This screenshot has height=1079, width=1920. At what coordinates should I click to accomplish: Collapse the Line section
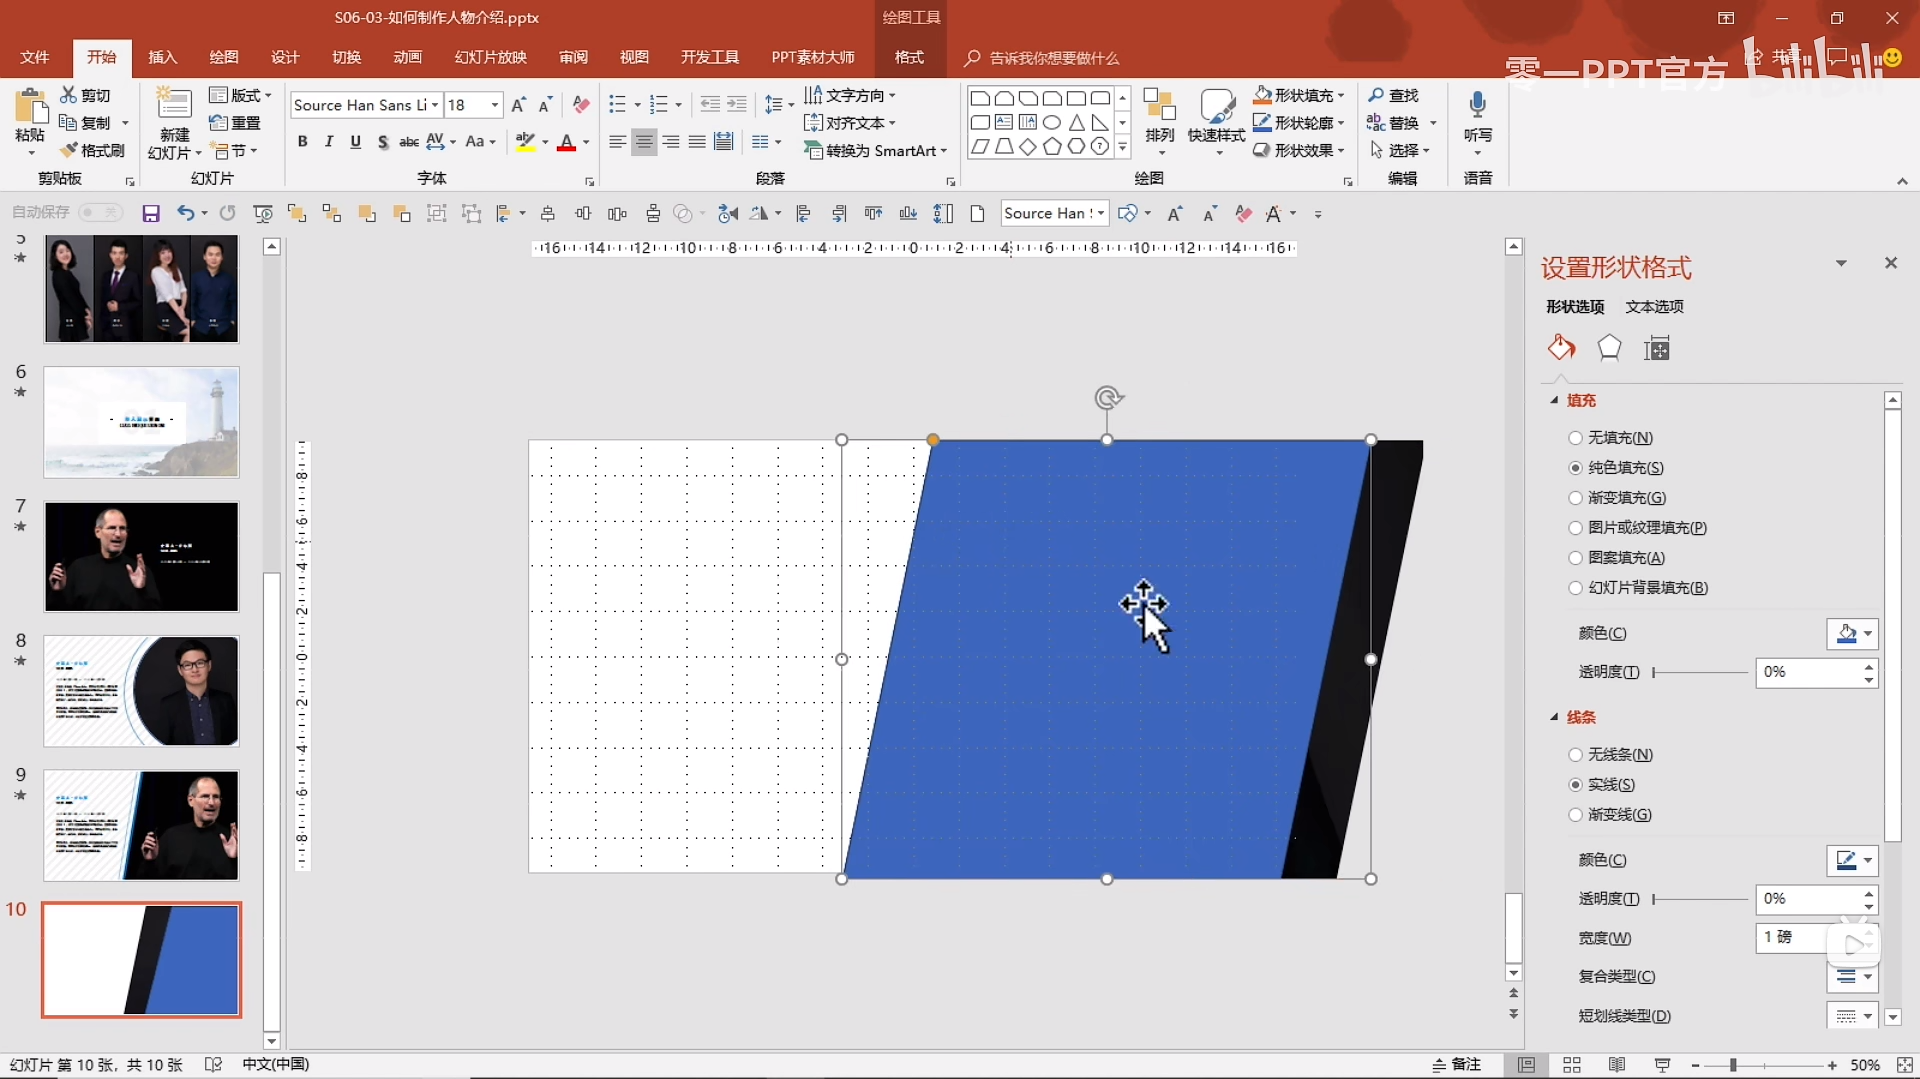(x=1555, y=717)
